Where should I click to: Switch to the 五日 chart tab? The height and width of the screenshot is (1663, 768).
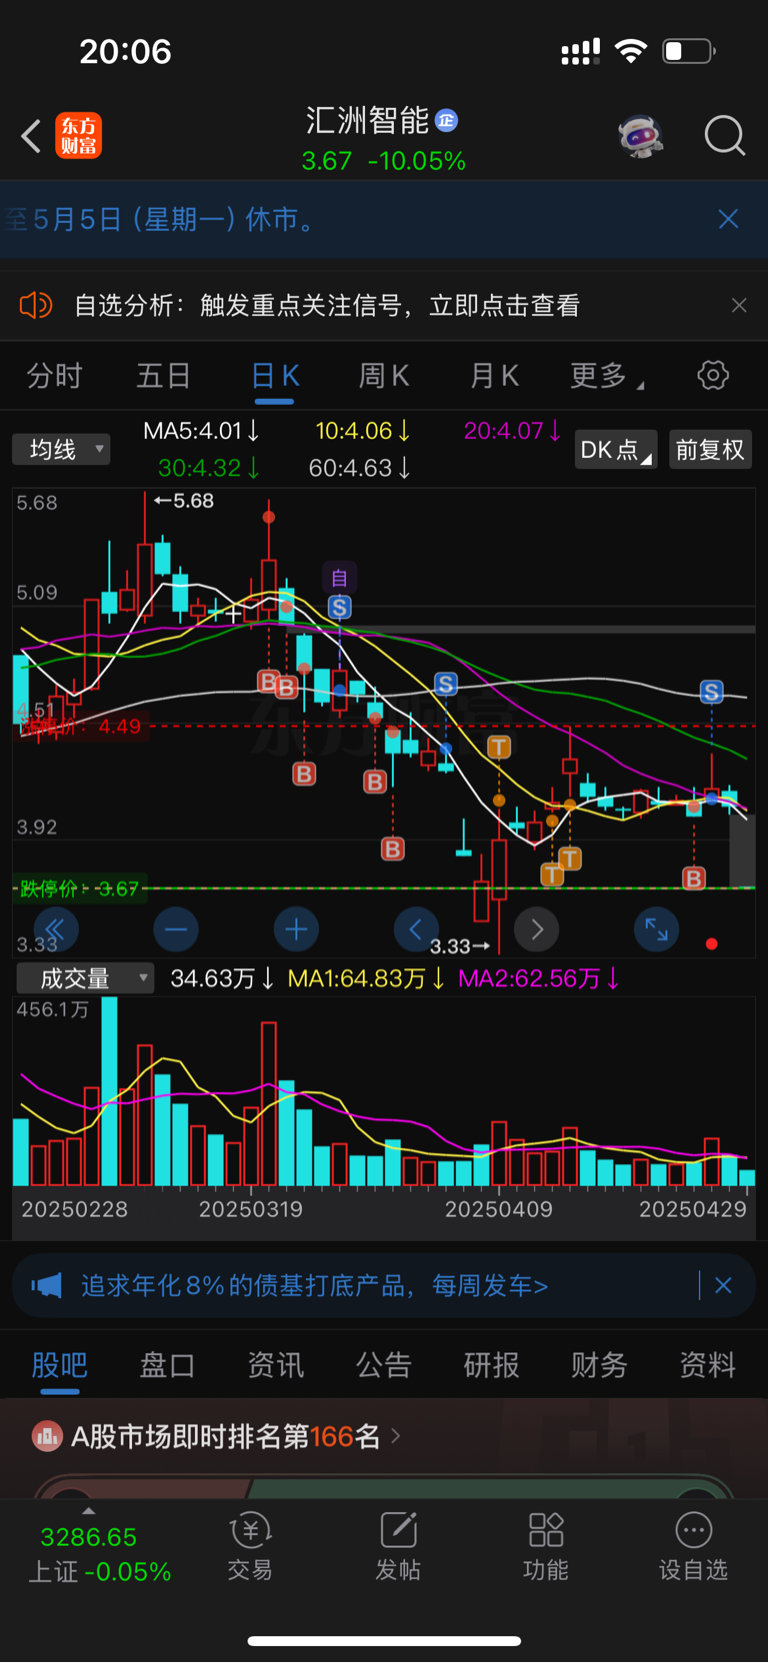(163, 376)
